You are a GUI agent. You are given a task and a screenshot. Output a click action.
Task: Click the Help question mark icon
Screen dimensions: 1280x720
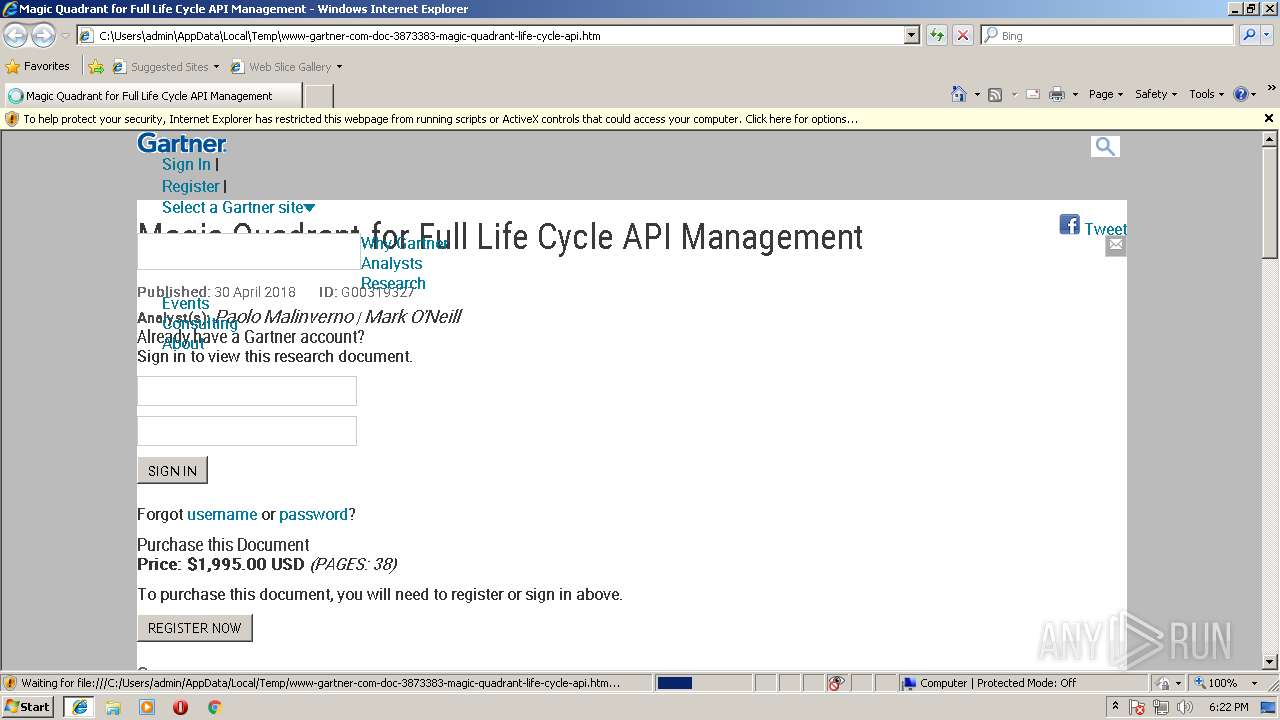(1241, 94)
